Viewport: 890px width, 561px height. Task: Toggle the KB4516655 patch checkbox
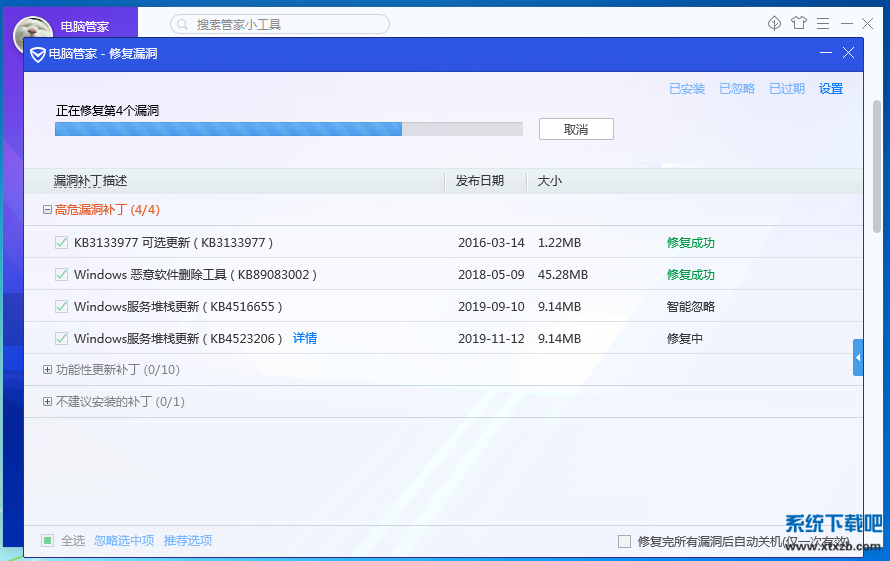click(x=61, y=306)
